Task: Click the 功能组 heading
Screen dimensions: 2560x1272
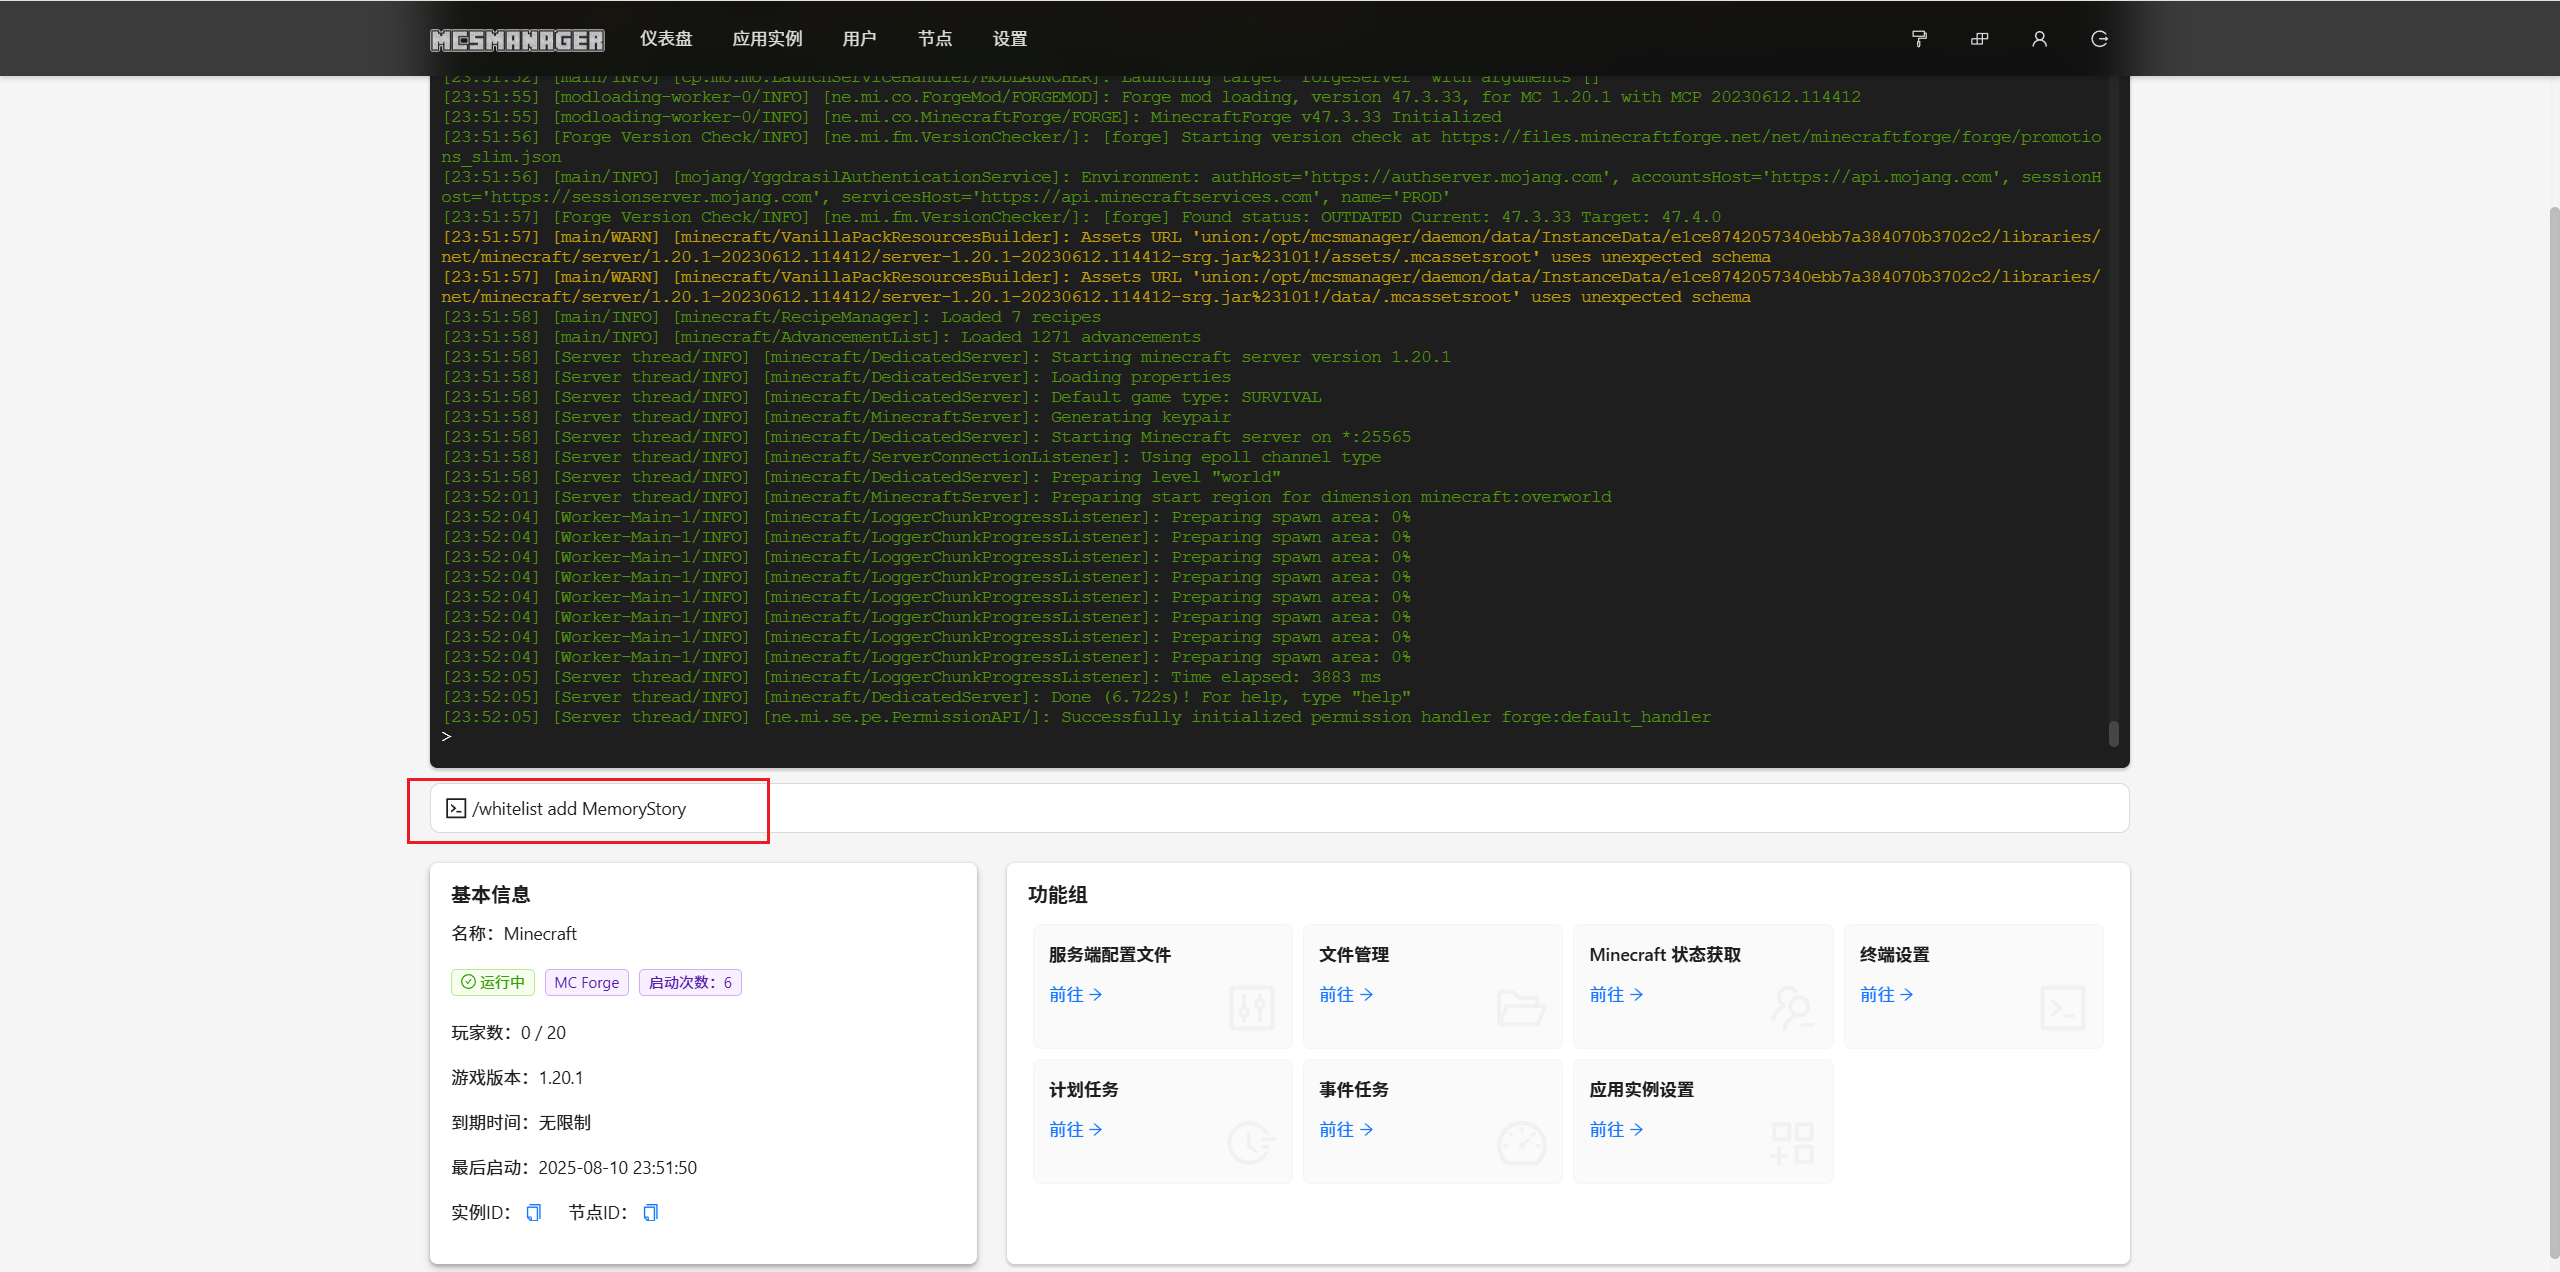Action: coord(1057,894)
